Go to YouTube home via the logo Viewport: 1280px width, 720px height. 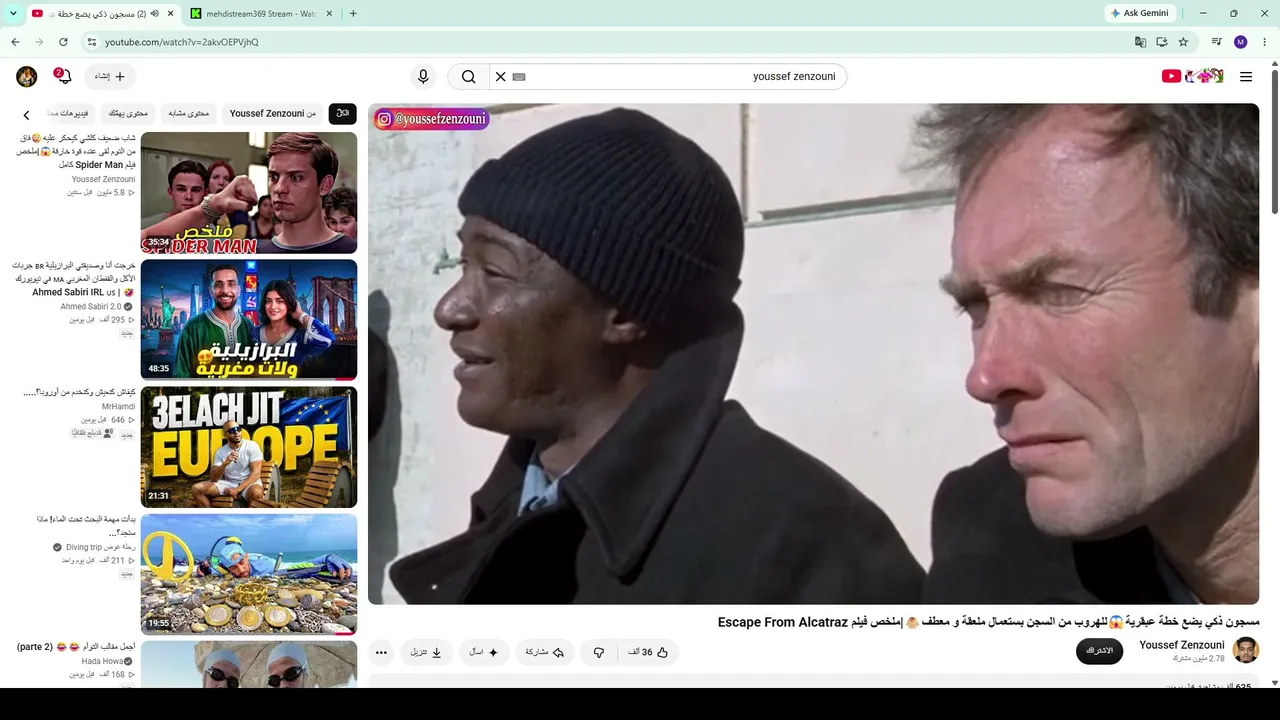(x=1193, y=76)
